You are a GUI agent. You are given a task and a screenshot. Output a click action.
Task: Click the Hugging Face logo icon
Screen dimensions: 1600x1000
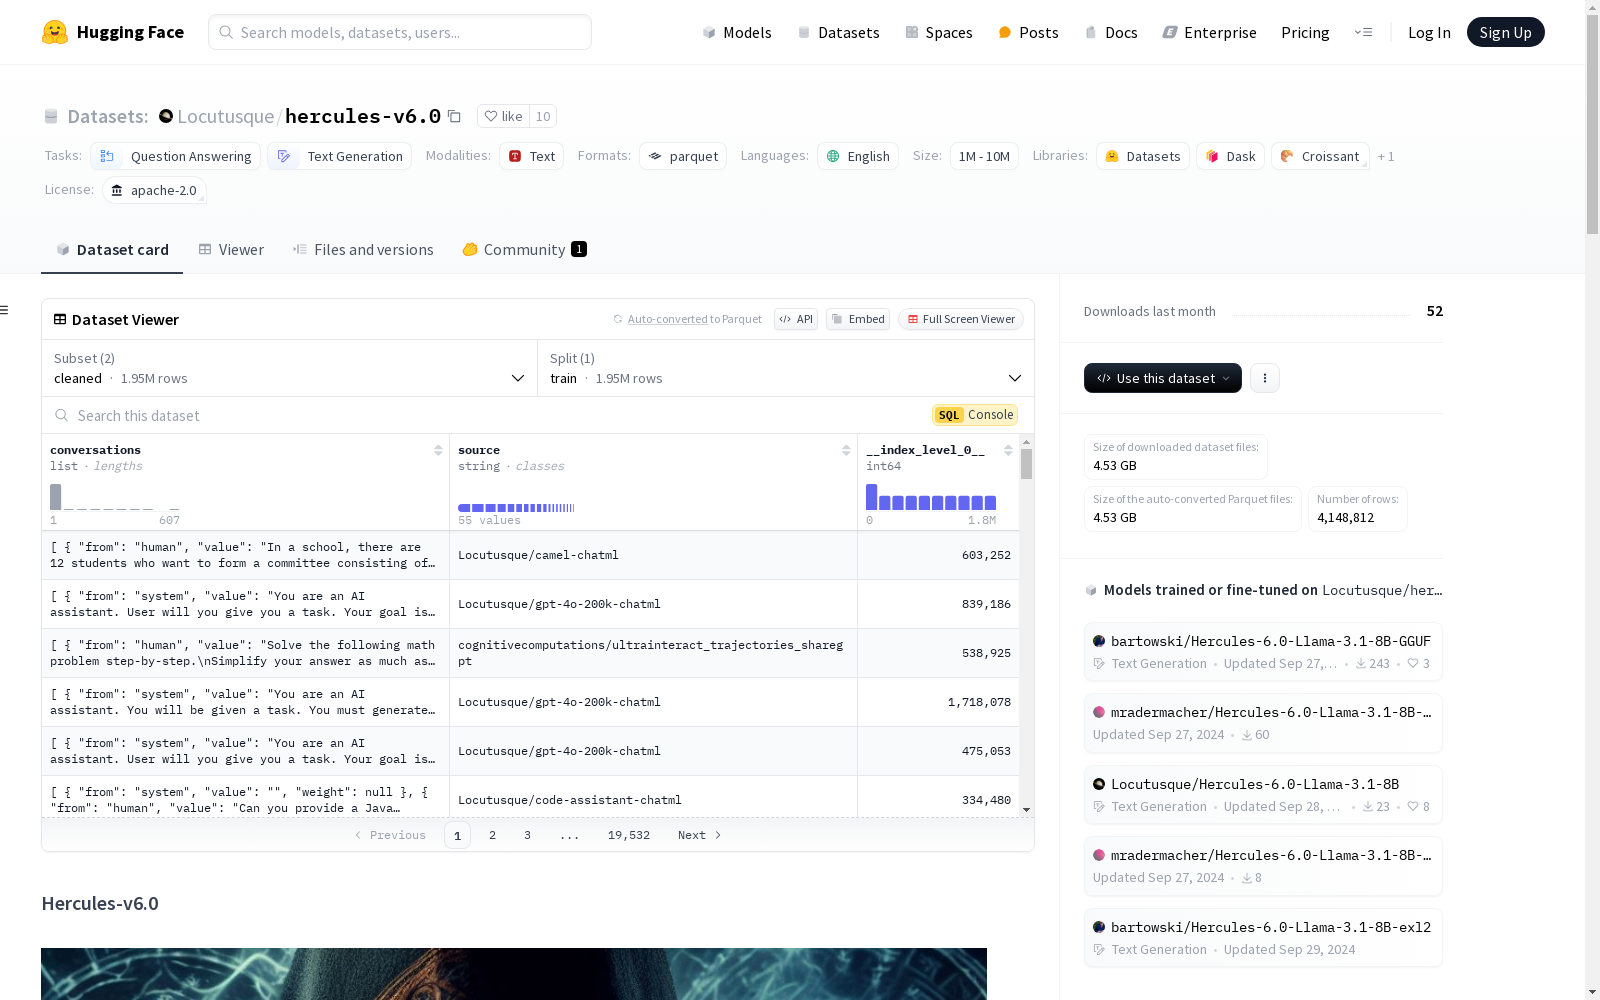pos(55,32)
